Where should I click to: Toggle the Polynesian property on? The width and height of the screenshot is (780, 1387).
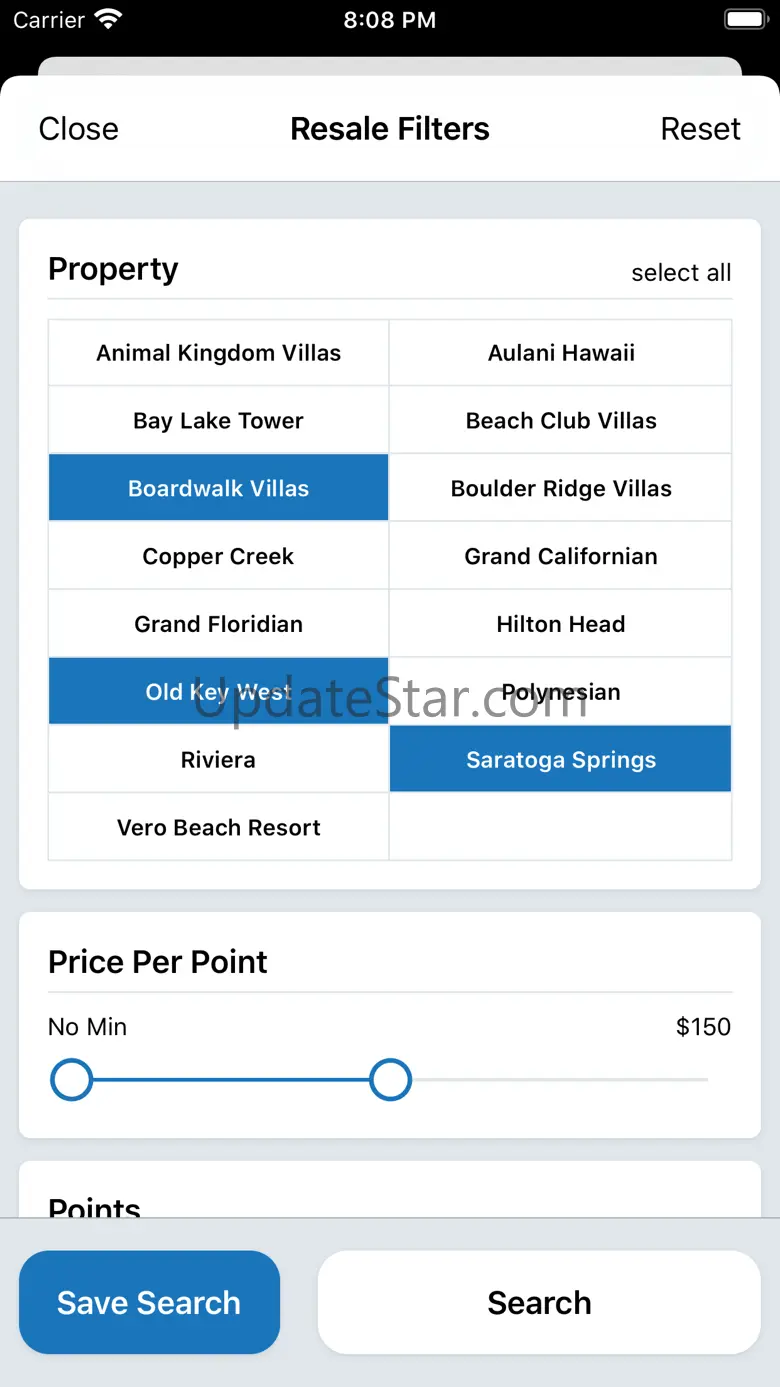click(x=560, y=691)
